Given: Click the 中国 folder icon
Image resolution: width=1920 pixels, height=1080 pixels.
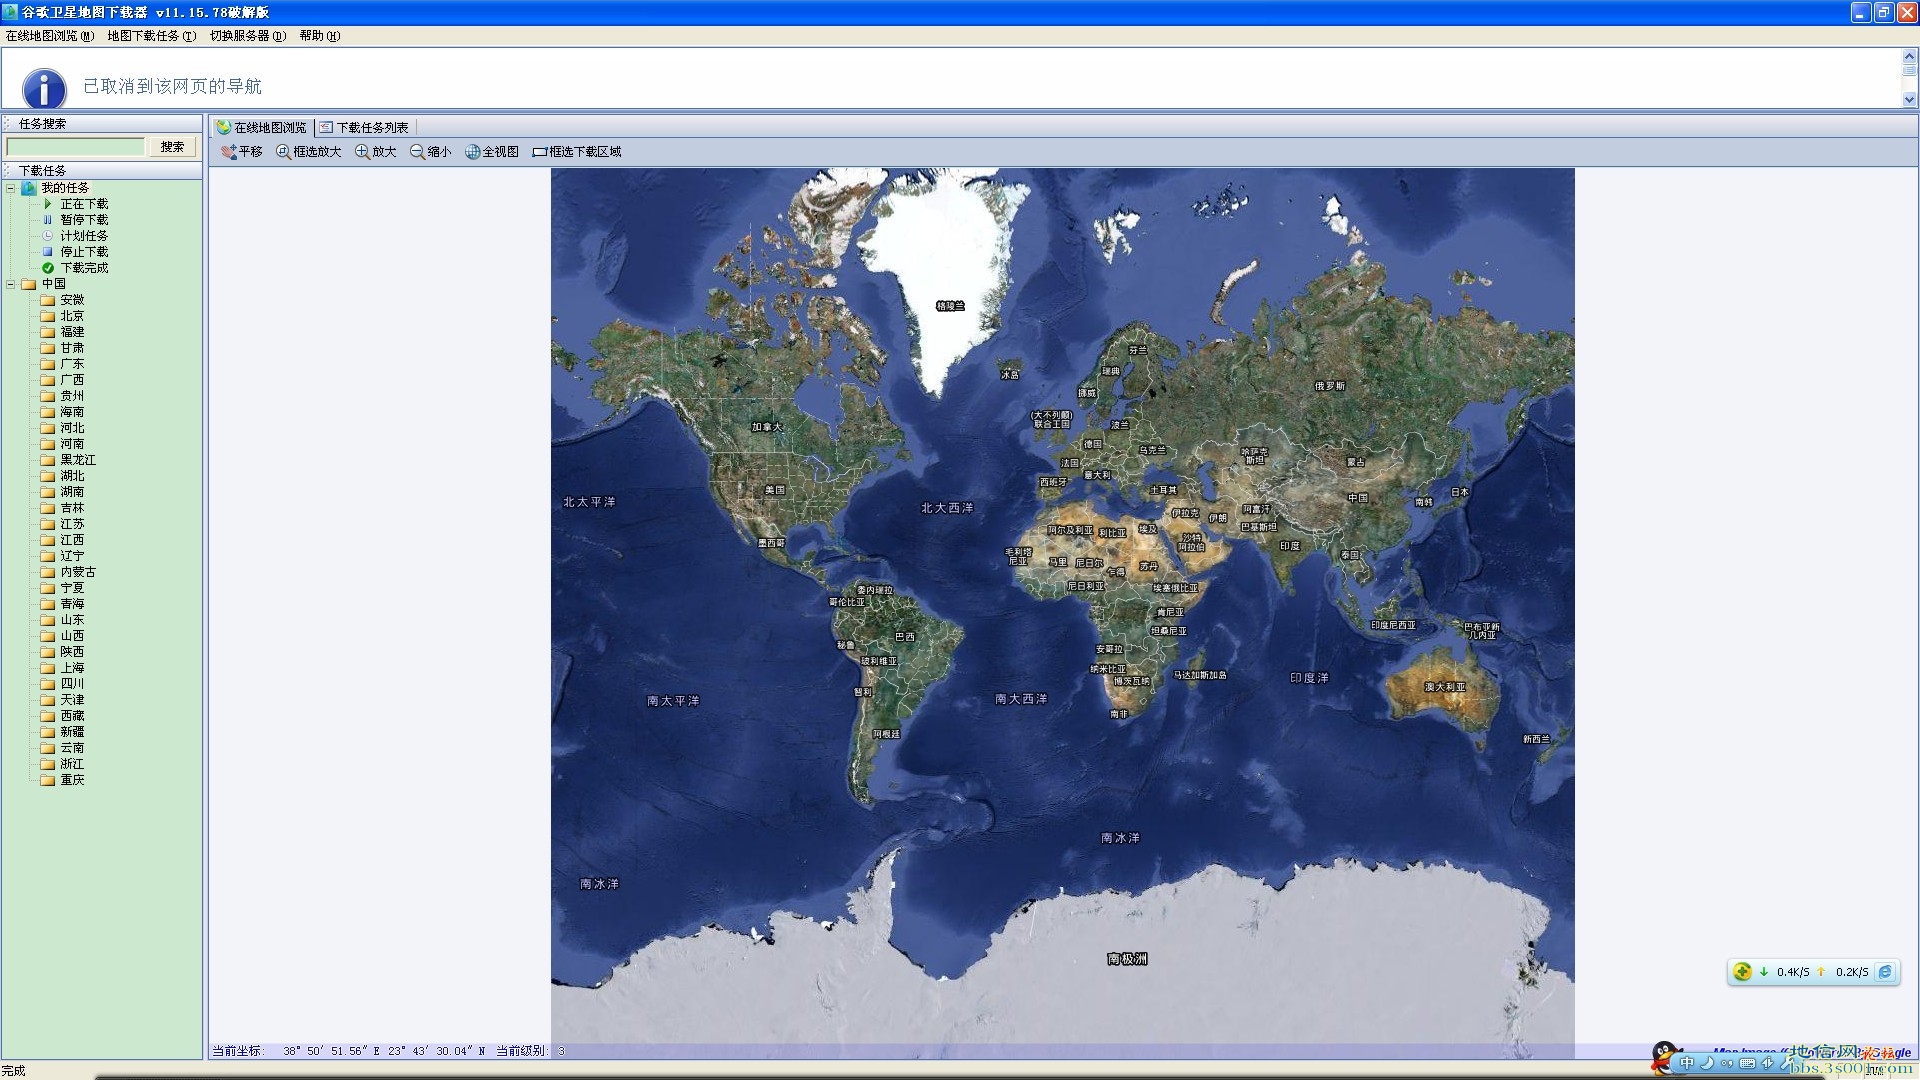Looking at the screenshot, I should [x=29, y=284].
